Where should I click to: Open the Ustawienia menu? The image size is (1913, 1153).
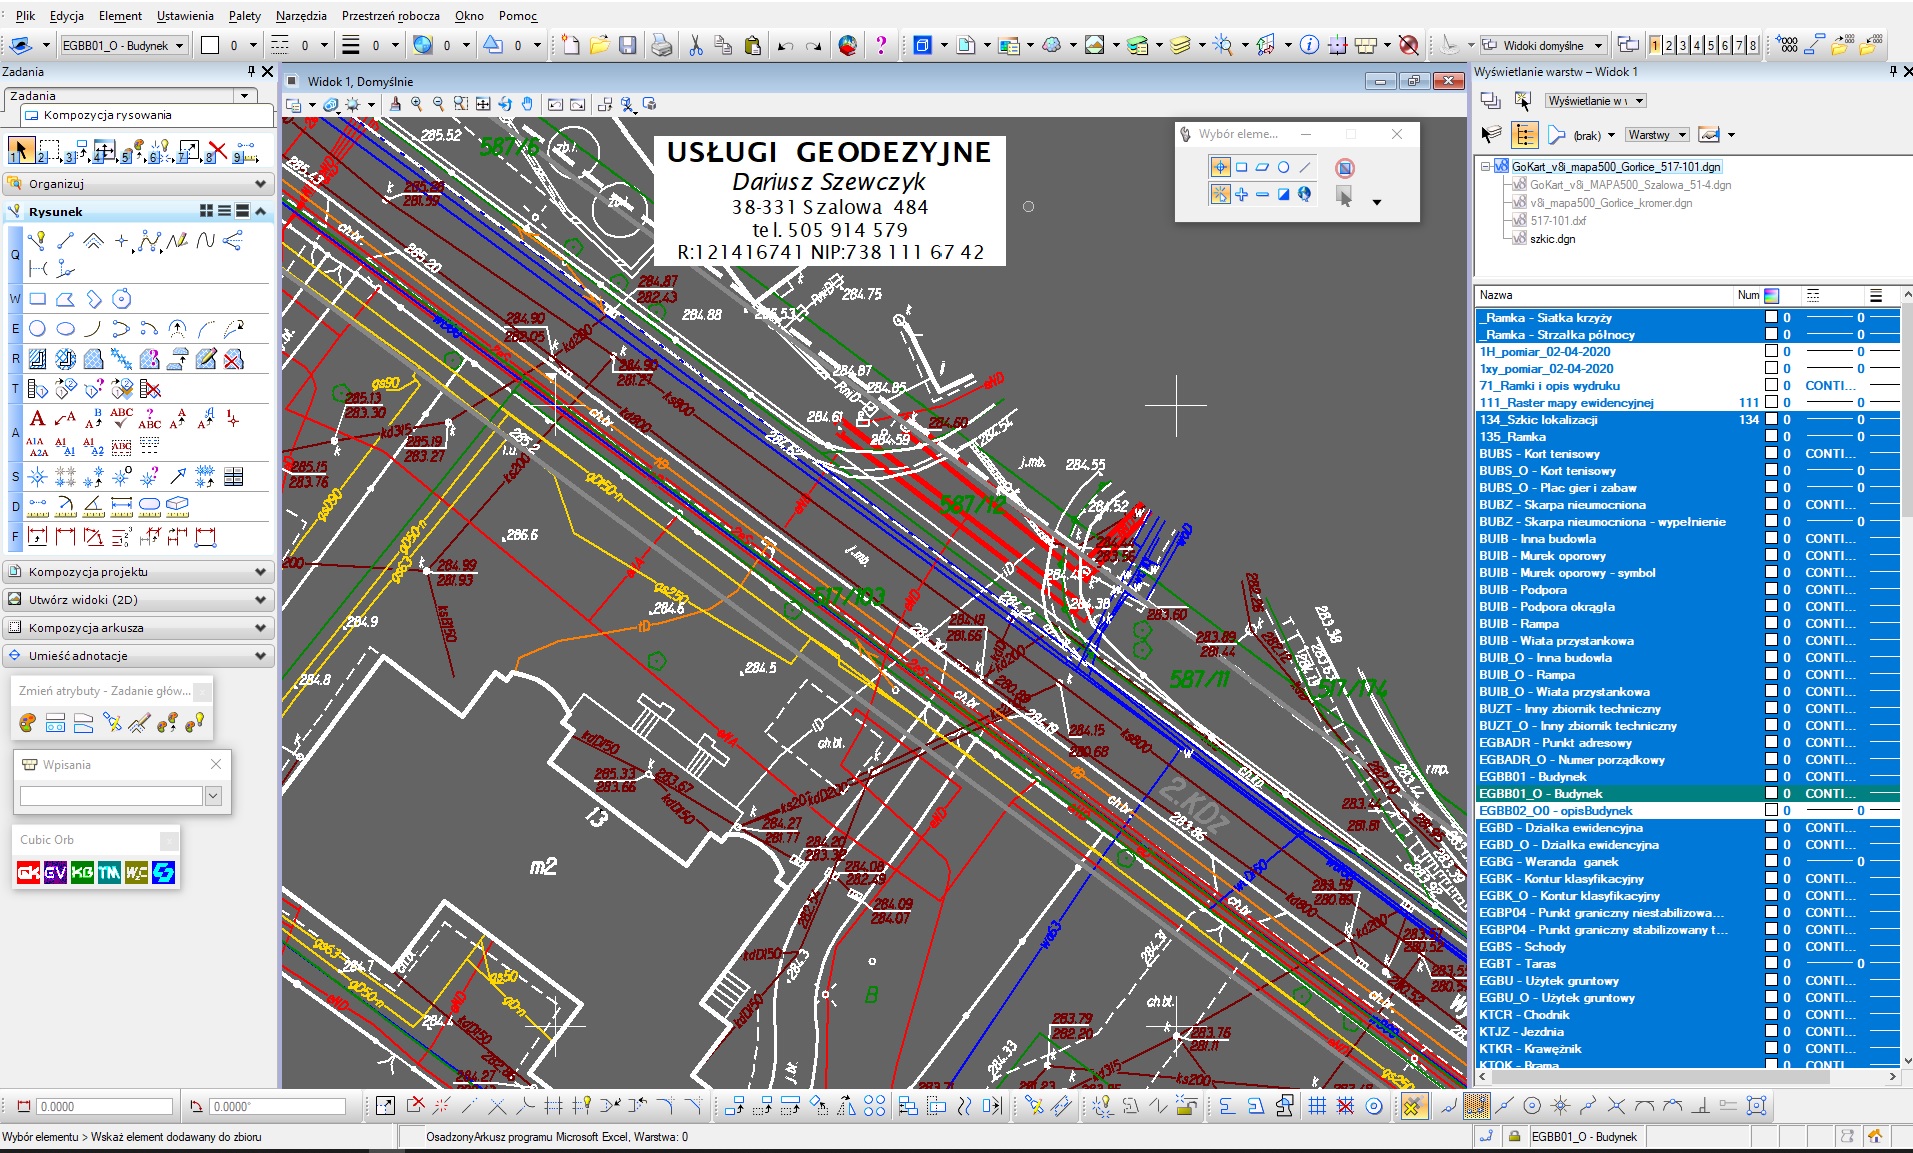coord(185,16)
